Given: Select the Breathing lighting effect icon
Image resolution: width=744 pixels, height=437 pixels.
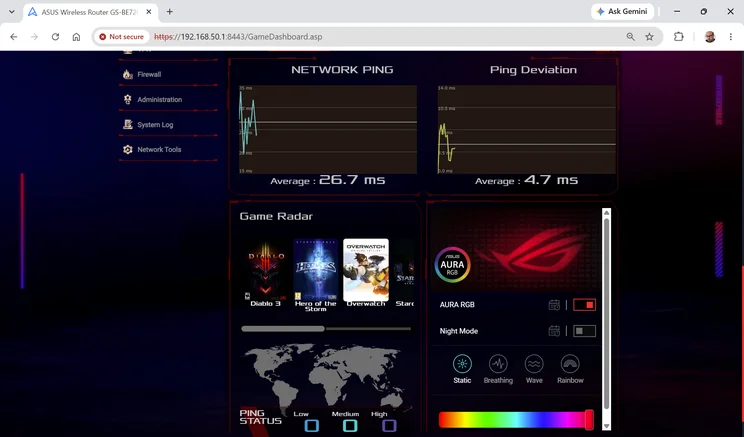Looking at the screenshot, I should pyautogui.click(x=498, y=364).
